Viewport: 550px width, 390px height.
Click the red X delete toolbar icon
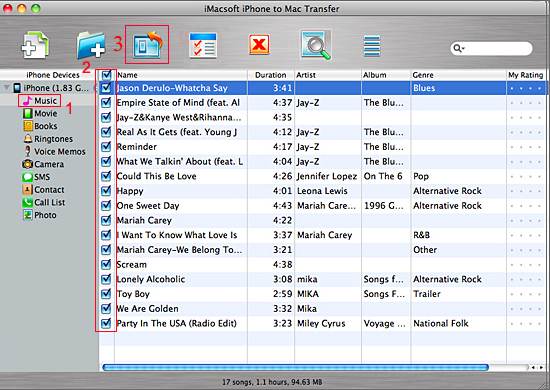[x=259, y=45]
